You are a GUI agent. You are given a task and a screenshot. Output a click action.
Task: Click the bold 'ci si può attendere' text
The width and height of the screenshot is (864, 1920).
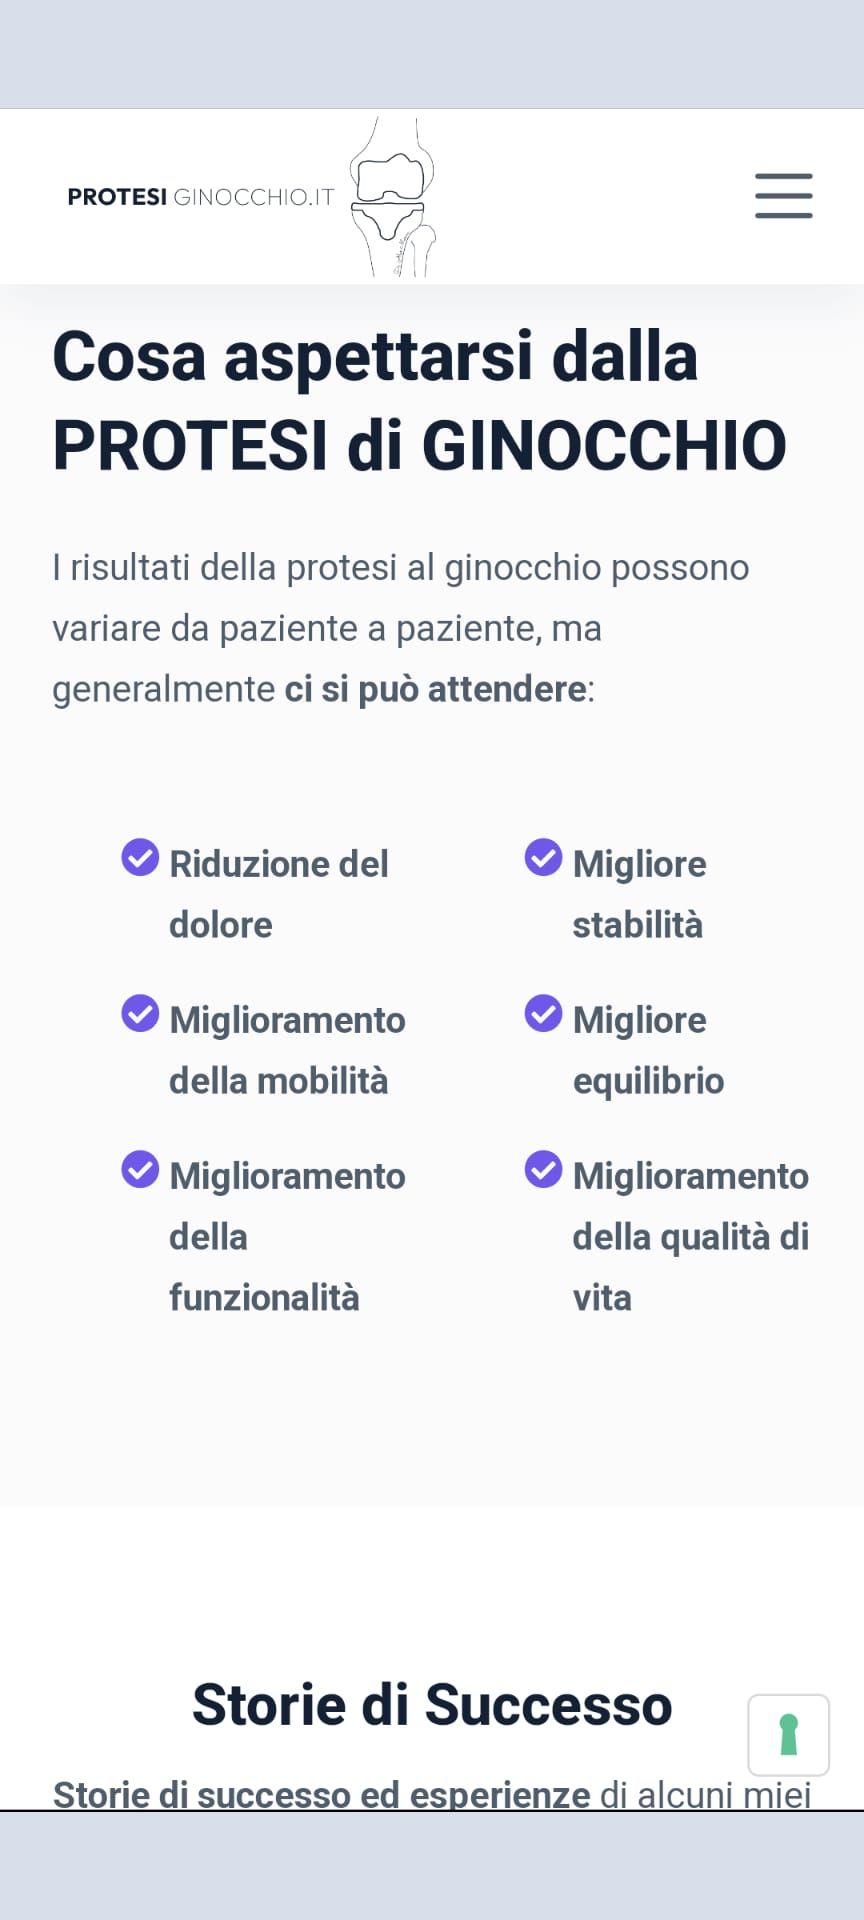coord(436,689)
